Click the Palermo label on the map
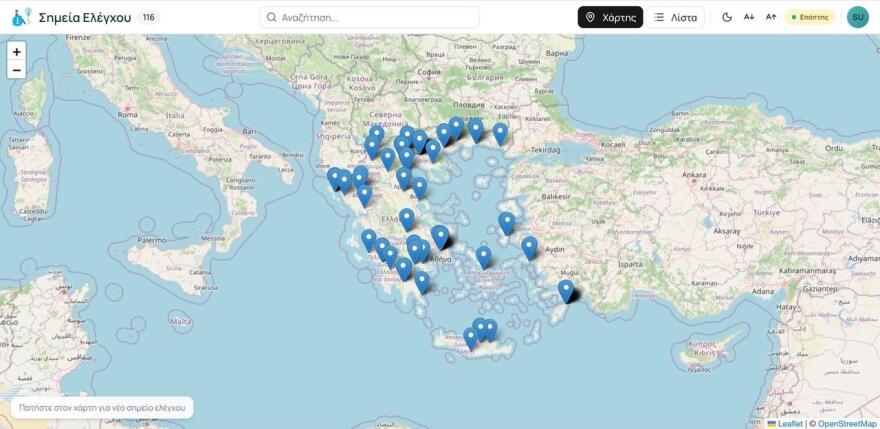 [152, 240]
